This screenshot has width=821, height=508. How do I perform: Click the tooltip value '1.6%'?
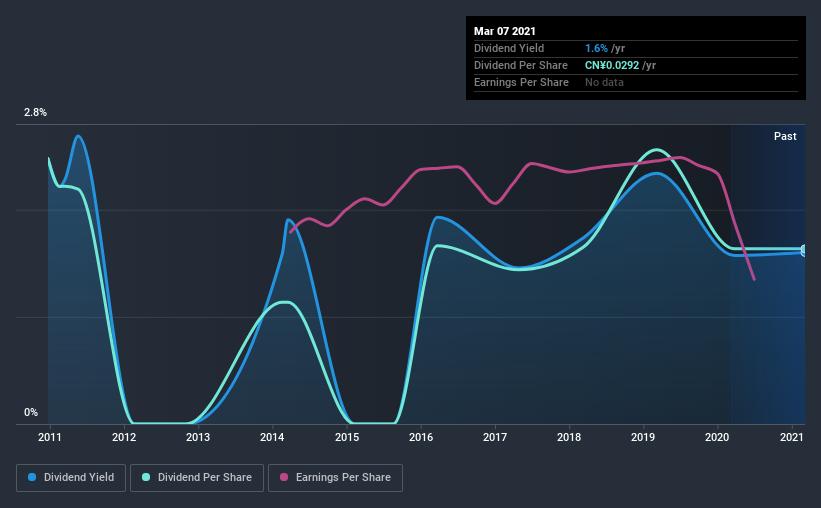pos(596,48)
